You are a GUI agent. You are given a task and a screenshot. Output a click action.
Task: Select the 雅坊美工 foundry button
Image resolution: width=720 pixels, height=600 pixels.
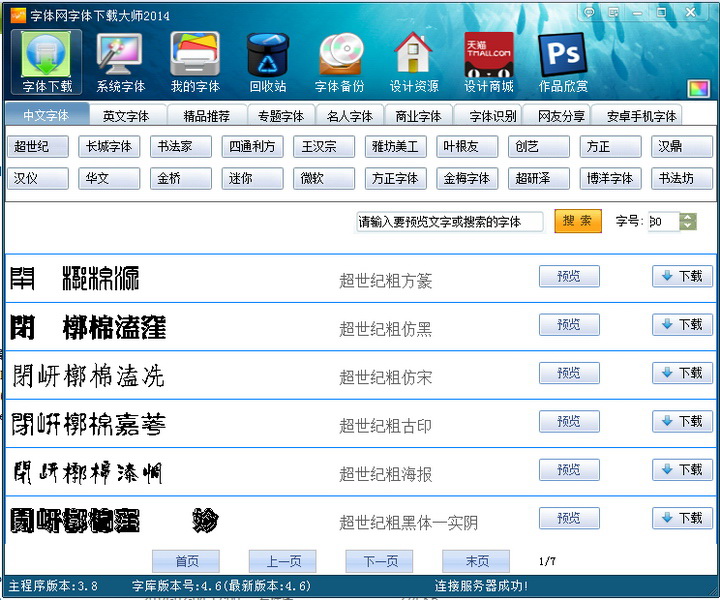click(x=396, y=146)
